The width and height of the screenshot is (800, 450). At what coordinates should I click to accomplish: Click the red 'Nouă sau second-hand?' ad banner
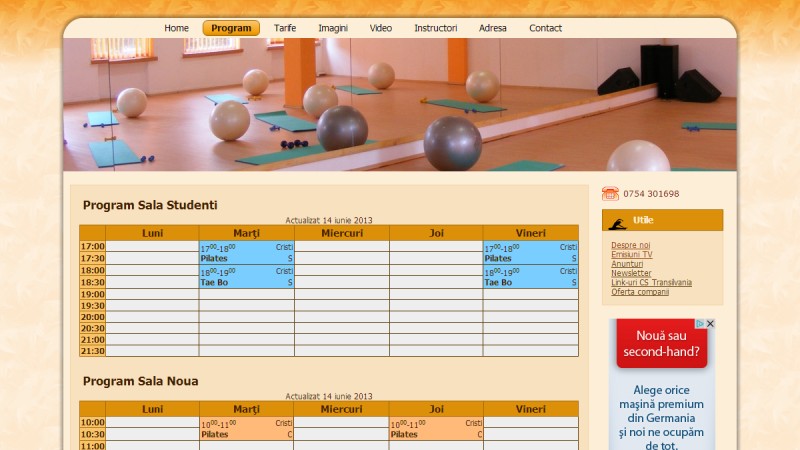[661, 344]
